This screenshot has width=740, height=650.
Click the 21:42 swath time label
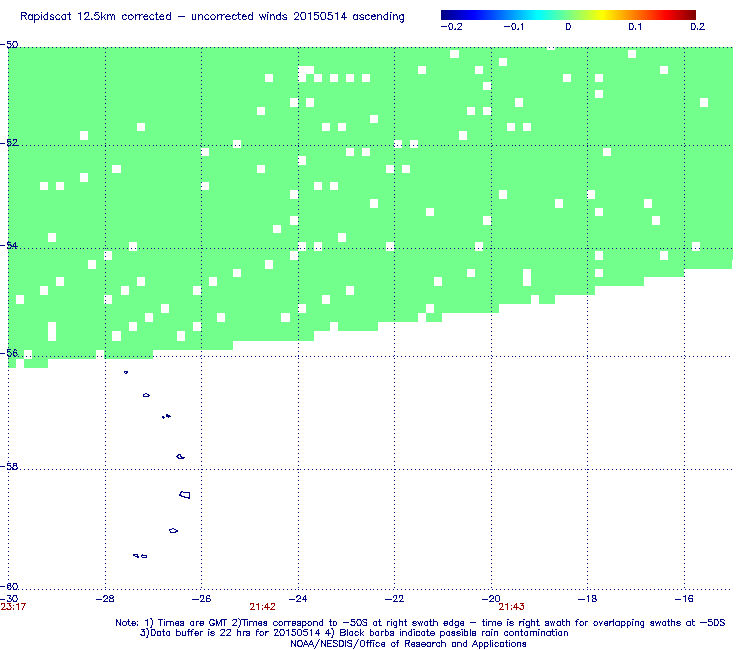pos(262,607)
